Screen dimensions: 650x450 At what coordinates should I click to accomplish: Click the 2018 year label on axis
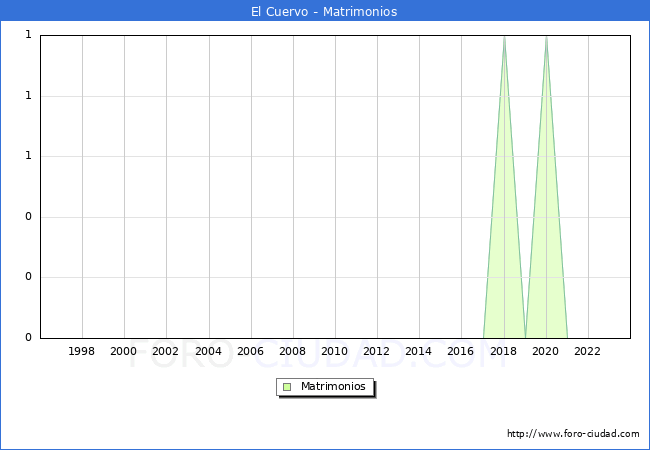coord(504,351)
